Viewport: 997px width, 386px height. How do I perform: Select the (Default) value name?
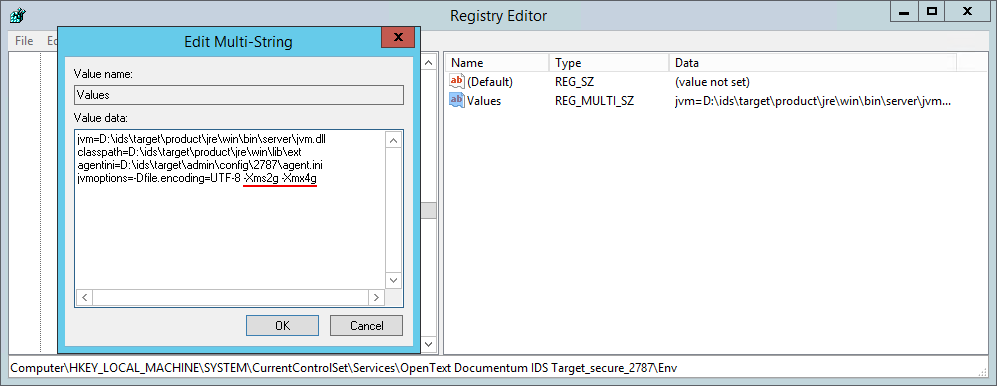[490, 82]
